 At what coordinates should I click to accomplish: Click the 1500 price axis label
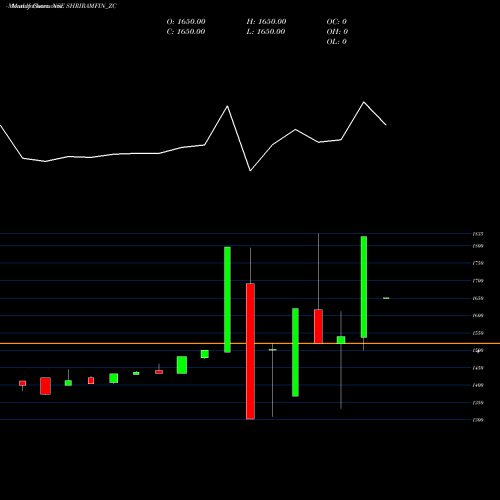point(478,350)
